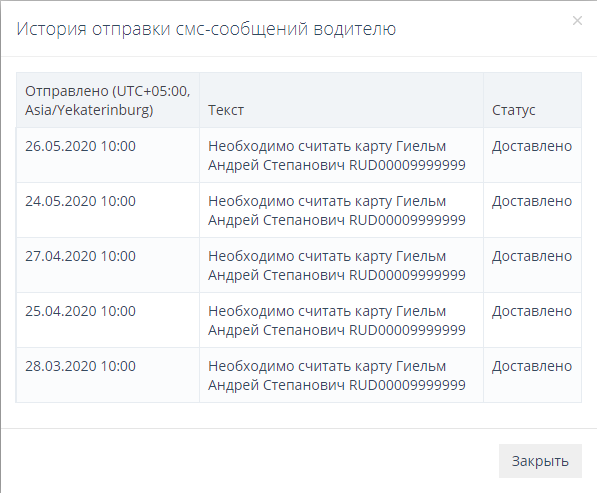Click the 25.04.2020 10:00 date cell
Screen dimensions: 597x493
click(80, 311)
